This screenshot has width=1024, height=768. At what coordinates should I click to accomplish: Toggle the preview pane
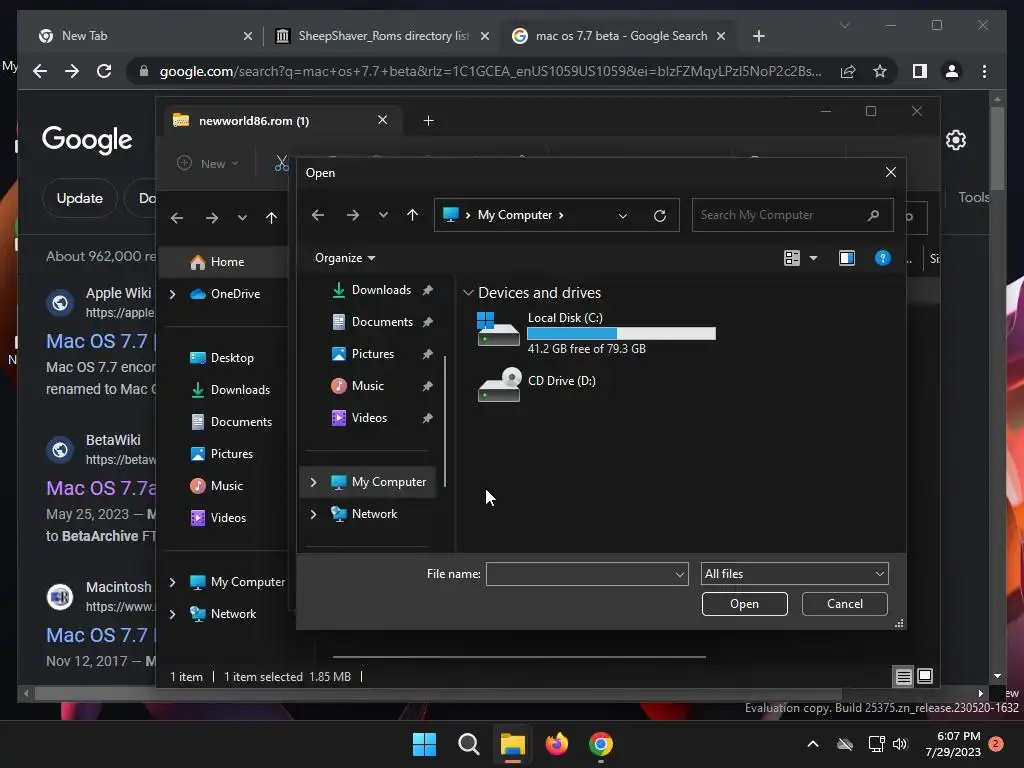846,258
